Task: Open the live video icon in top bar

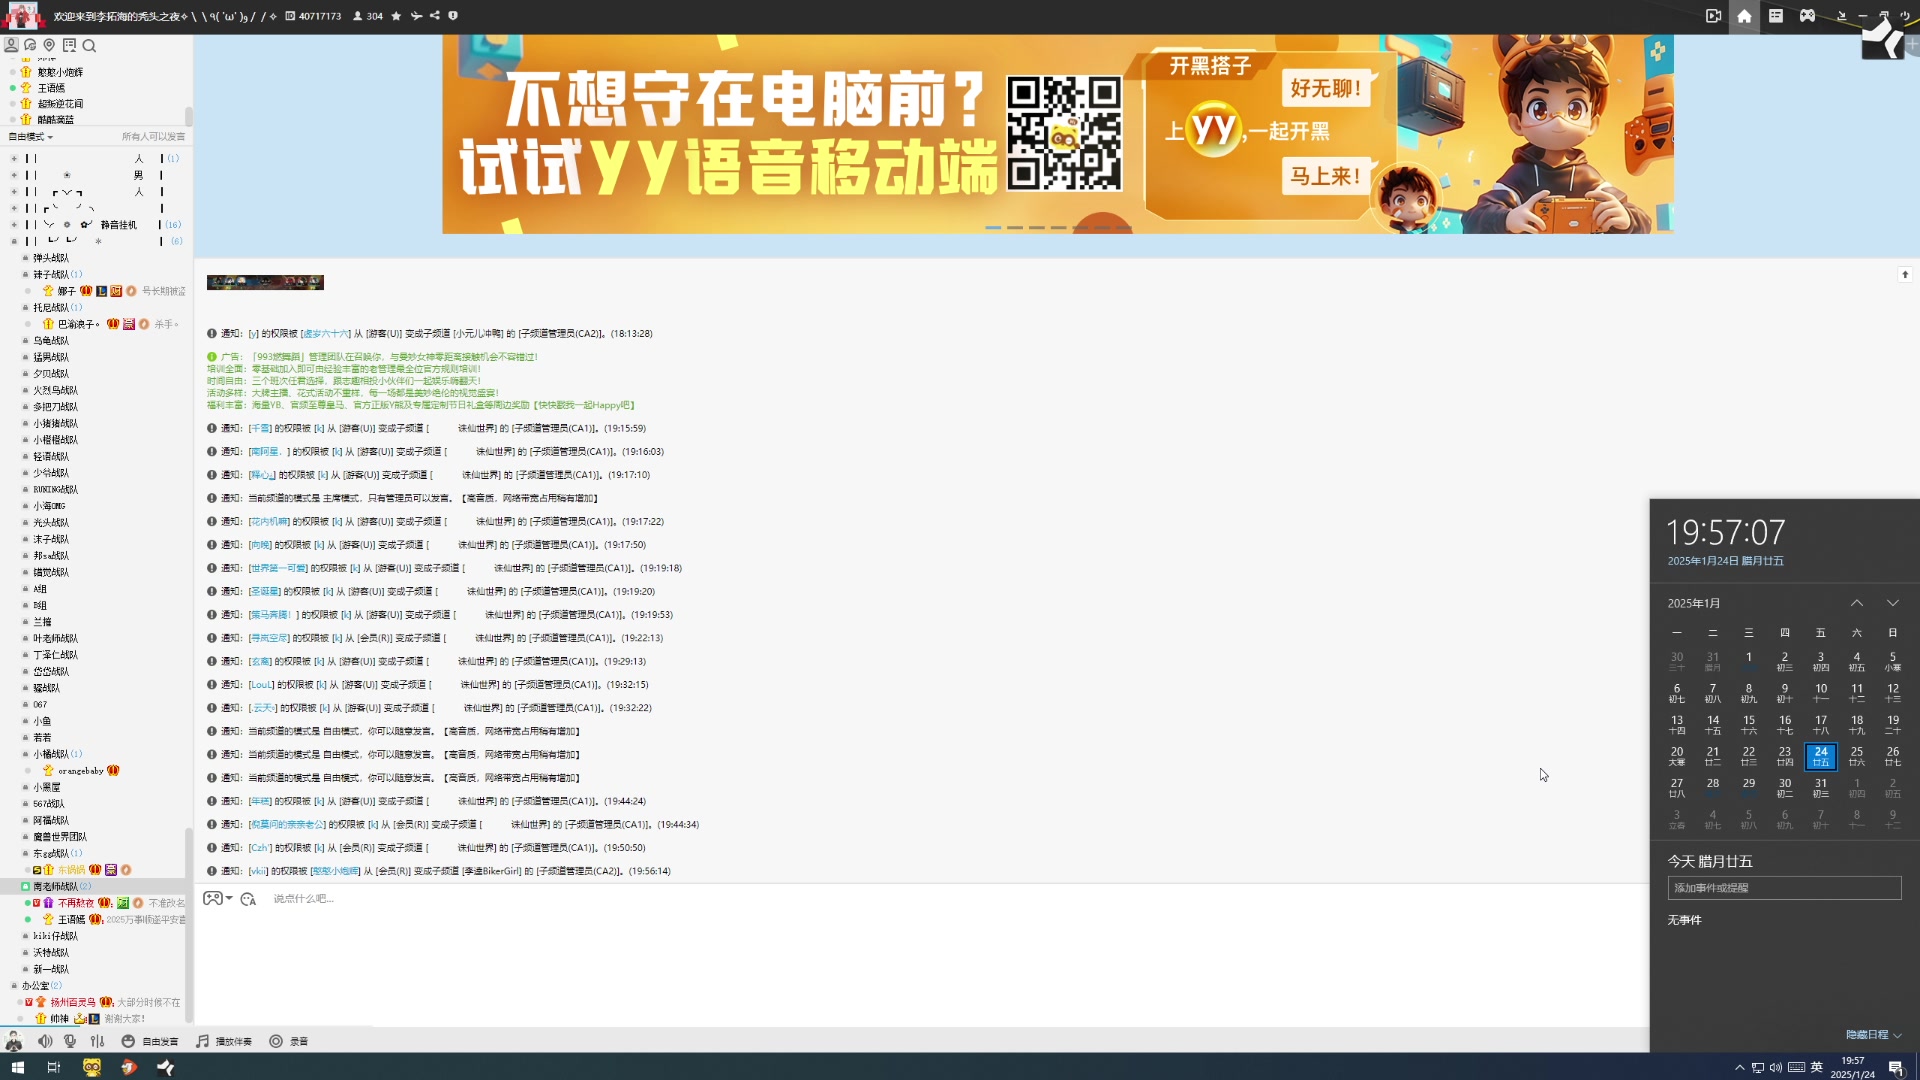Action: [x=1713, y=16]
